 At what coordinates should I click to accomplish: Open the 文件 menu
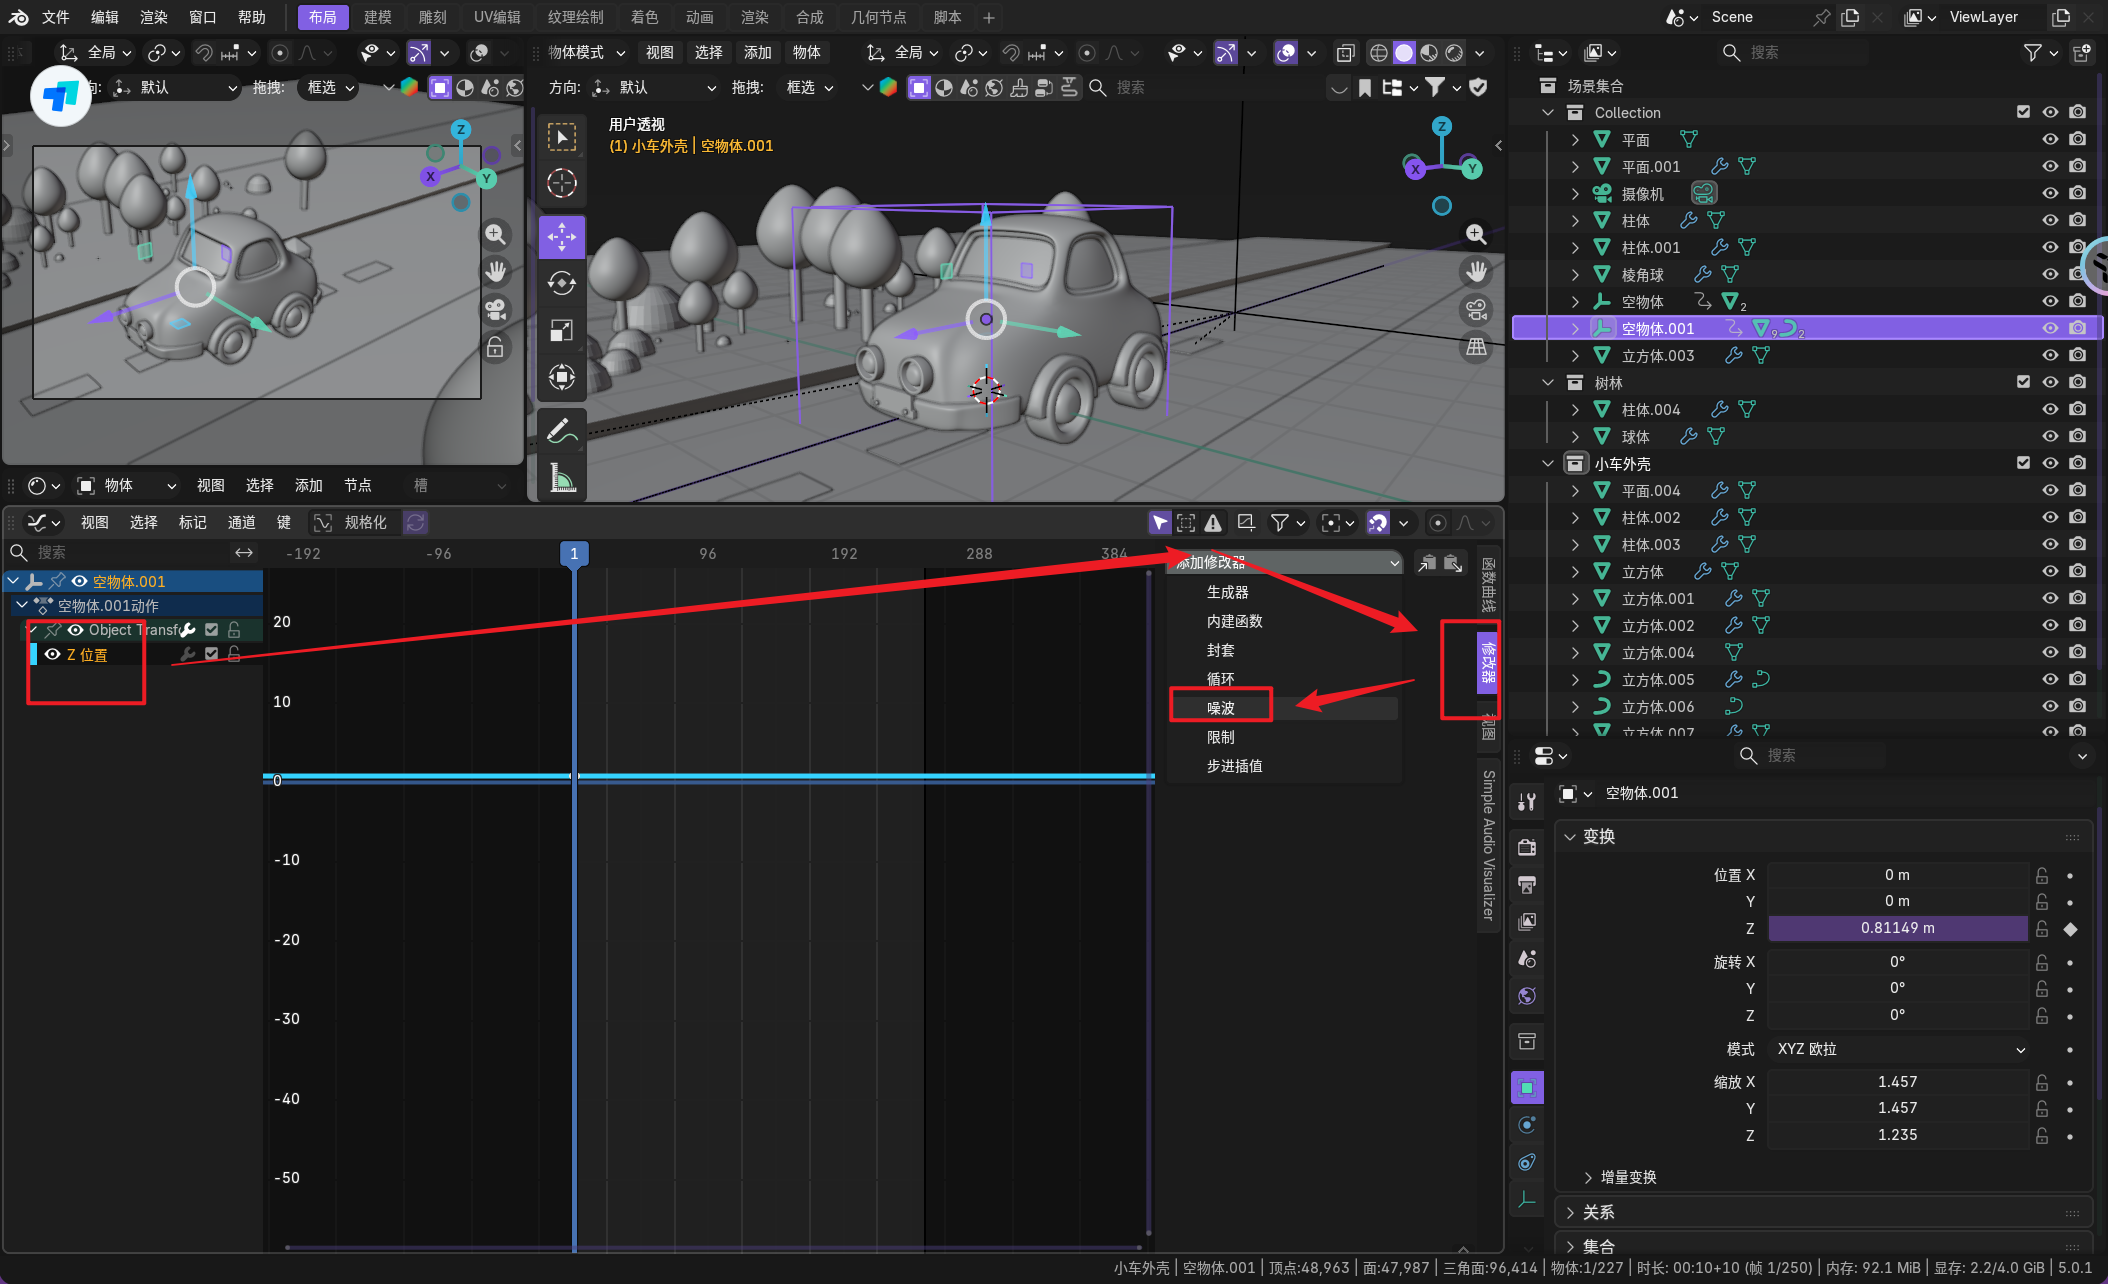click(x=55, y=17)
